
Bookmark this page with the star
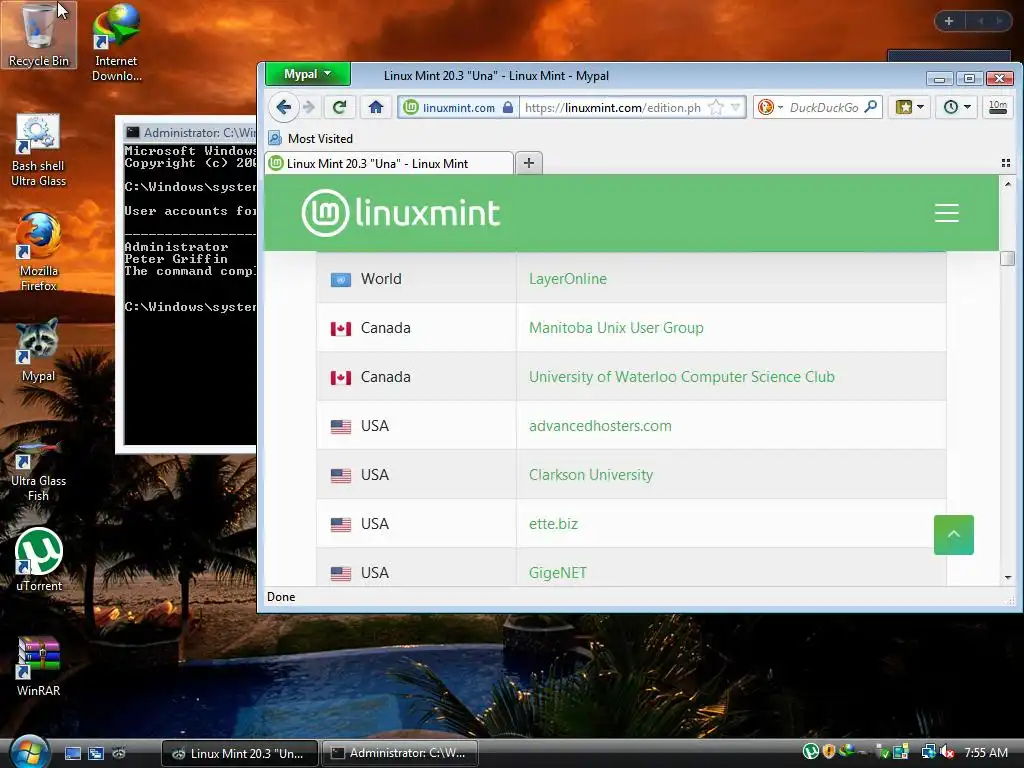click(716, 108)
